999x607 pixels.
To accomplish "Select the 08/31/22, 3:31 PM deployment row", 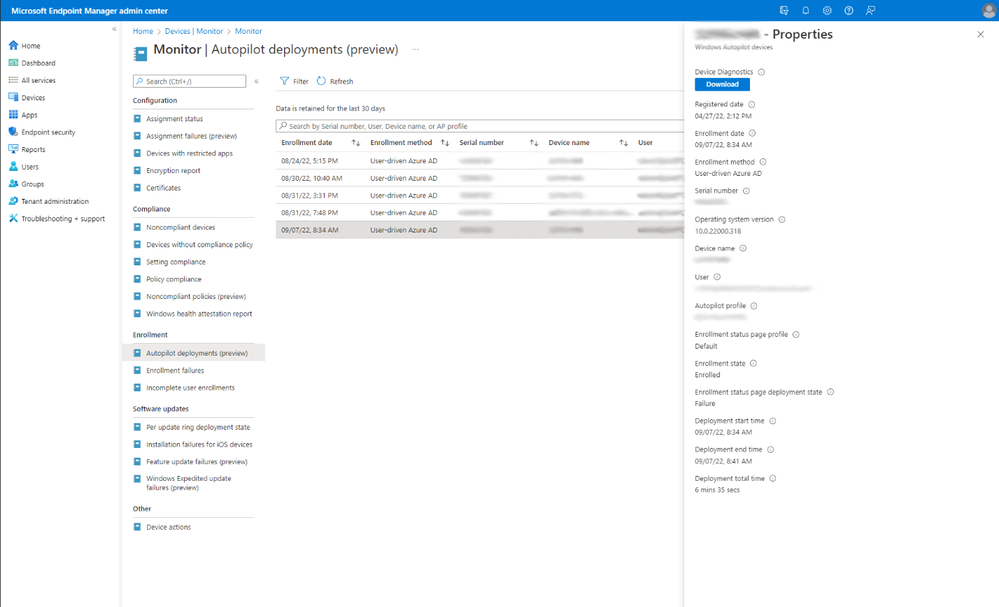I will pos(480,195).
